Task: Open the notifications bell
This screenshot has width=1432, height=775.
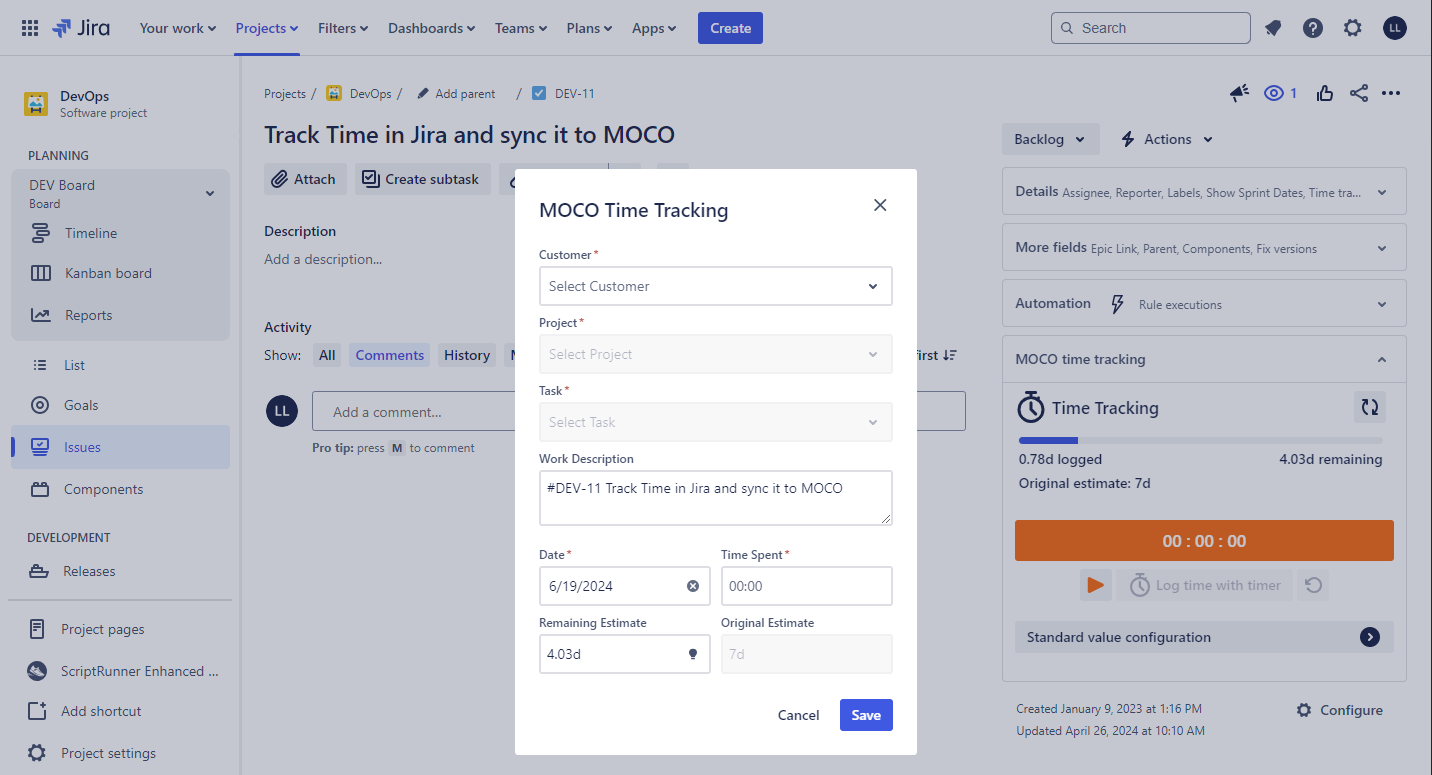Action: tap(1273, 28)
